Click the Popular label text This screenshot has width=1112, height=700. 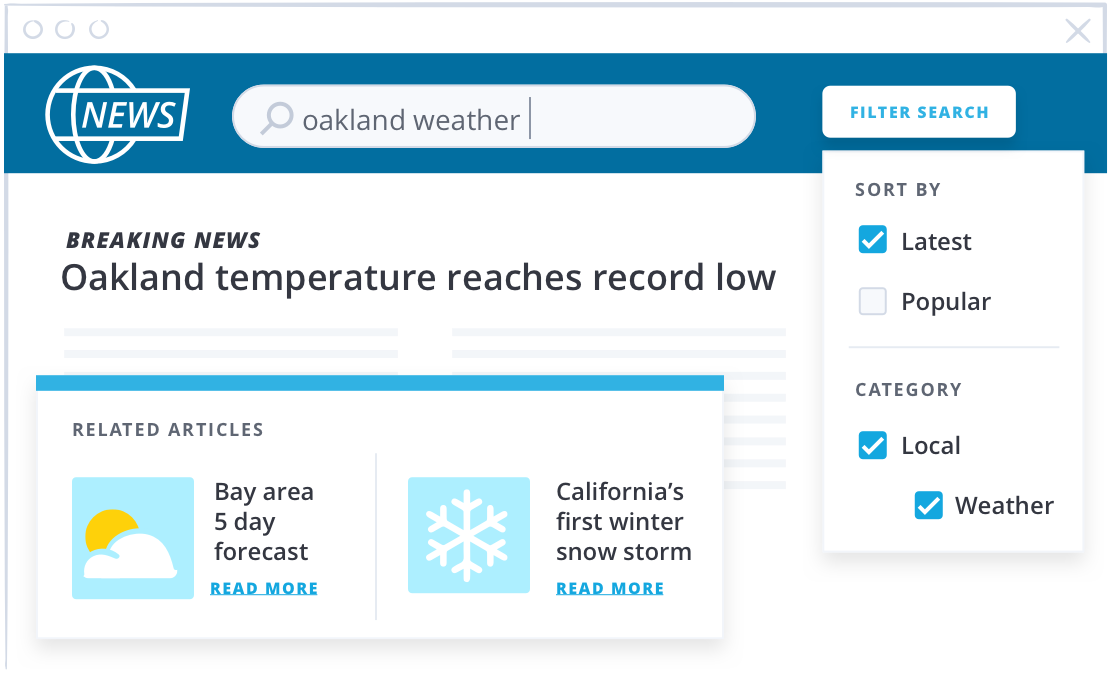coord(945,302)
